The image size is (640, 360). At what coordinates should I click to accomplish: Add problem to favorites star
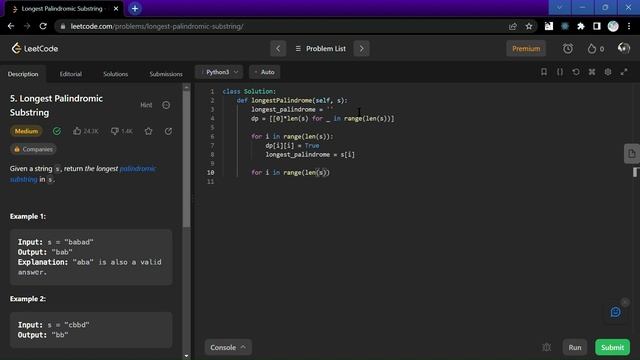point(149,131)
